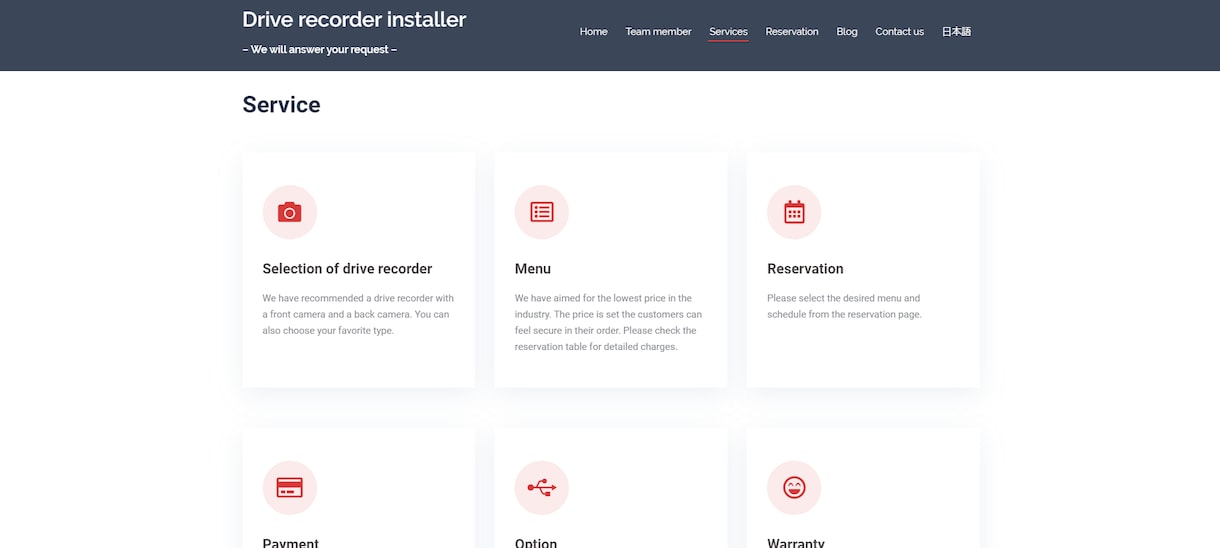
Task: Click the calendar icon above Reservation
Action: (794, 212)
